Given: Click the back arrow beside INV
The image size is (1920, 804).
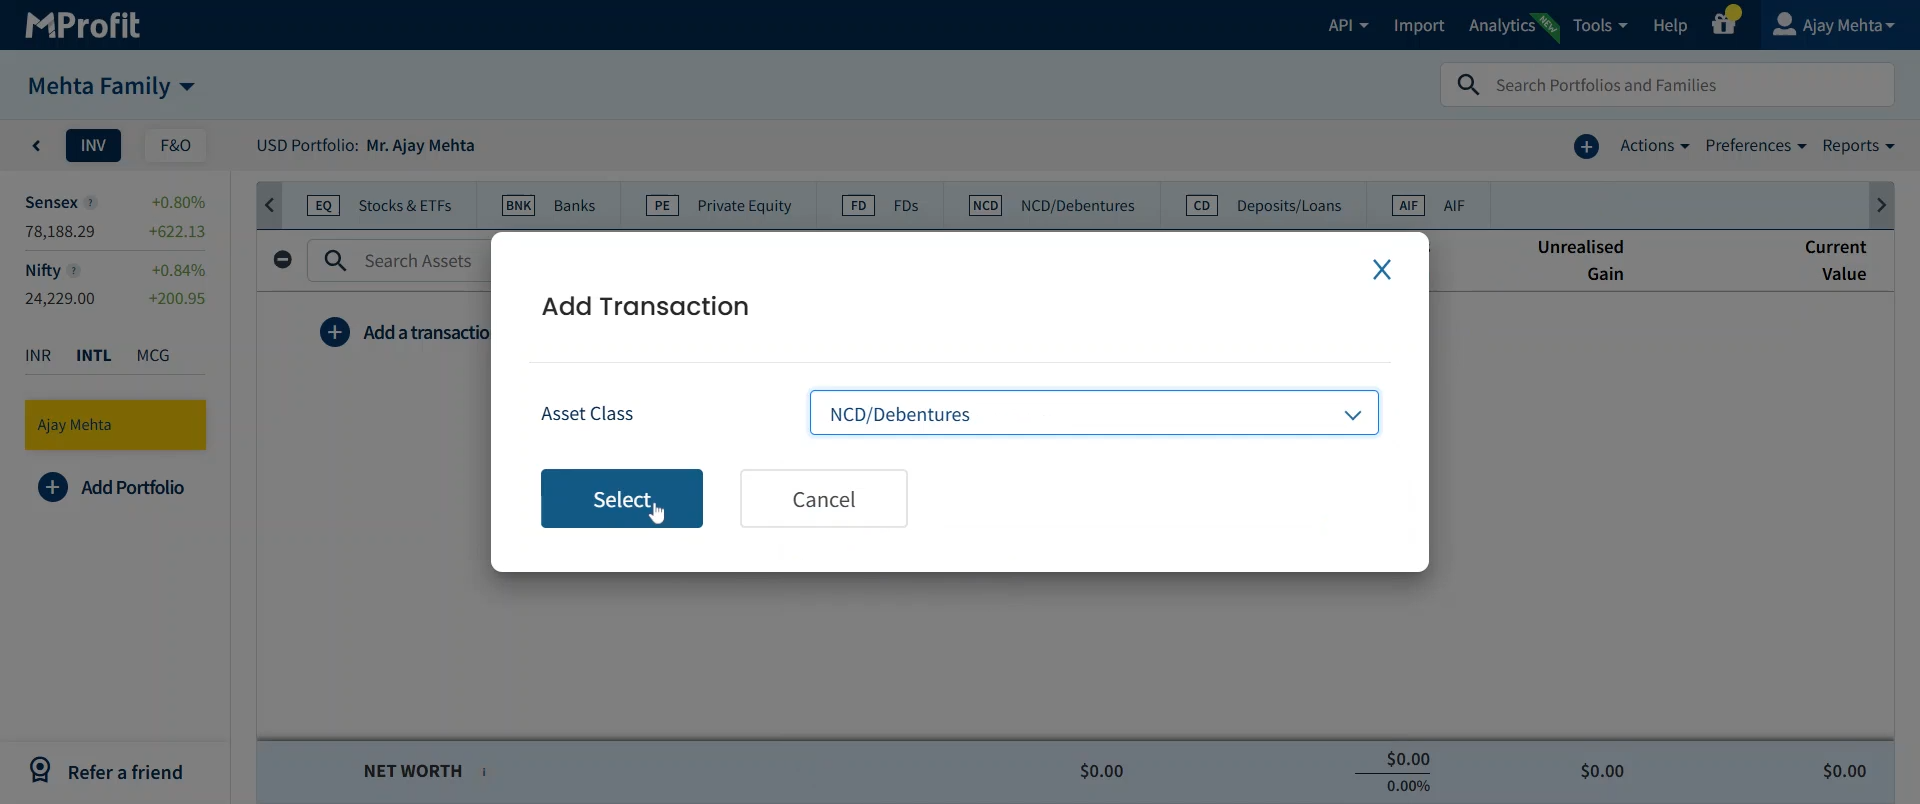Looking at the screenshot, I should 37,146.
